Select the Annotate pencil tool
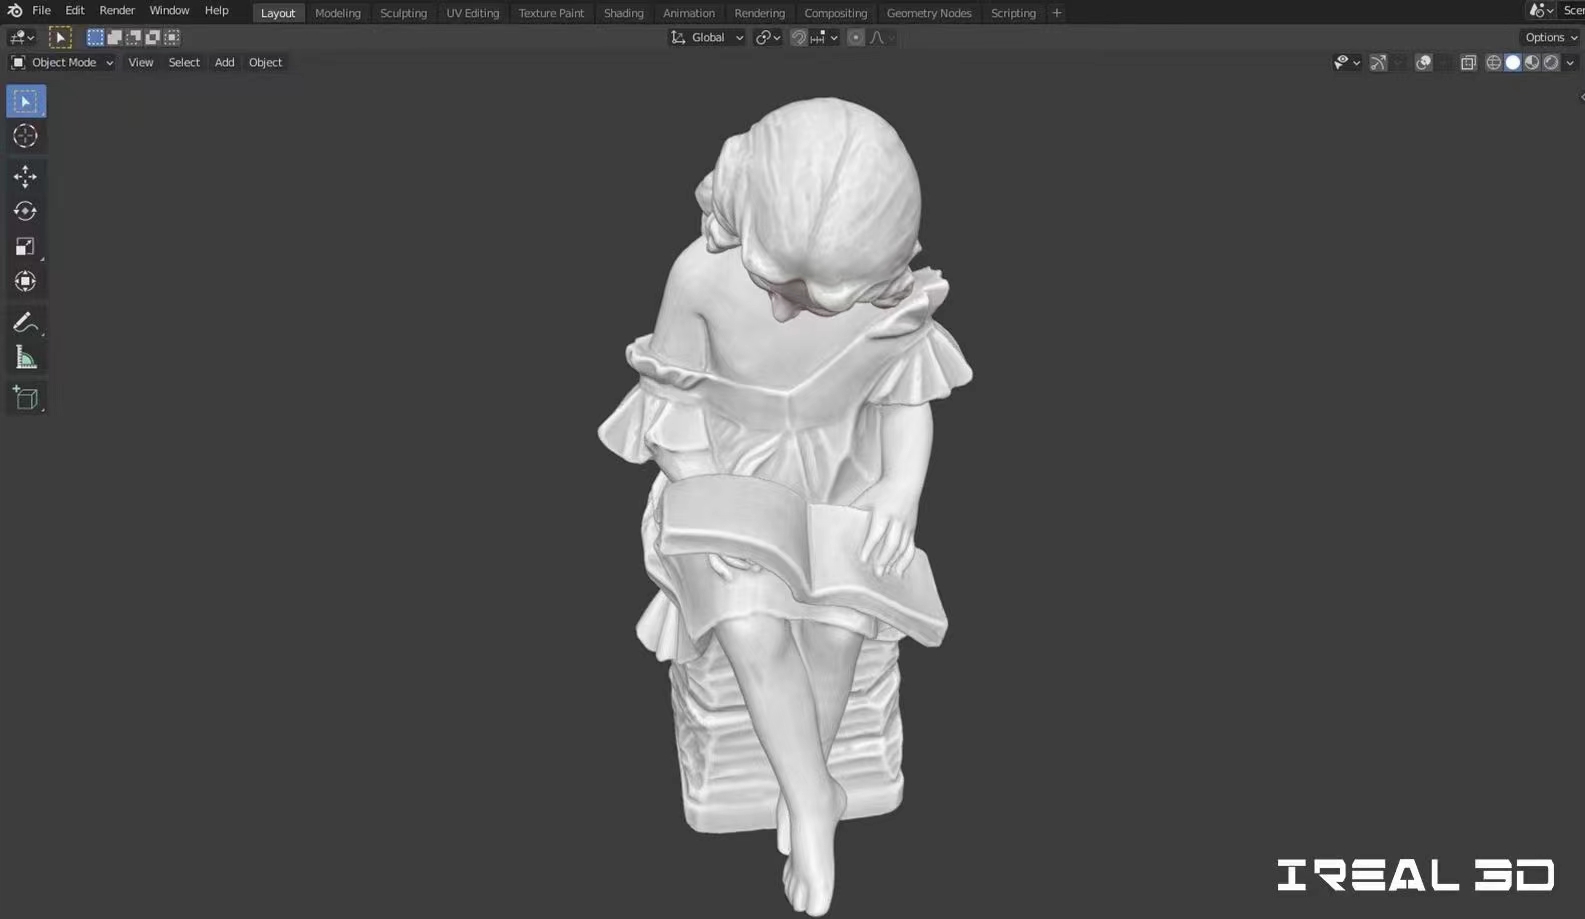The image size is (1585, 919). [x=26, y=322]
